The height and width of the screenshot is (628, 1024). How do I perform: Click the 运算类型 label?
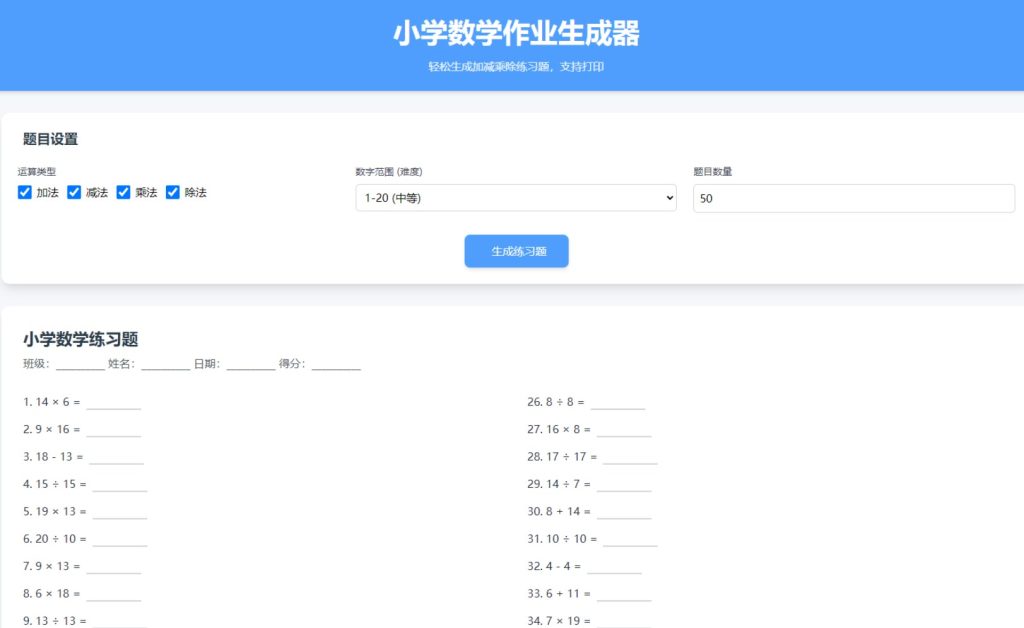[37, 171]
